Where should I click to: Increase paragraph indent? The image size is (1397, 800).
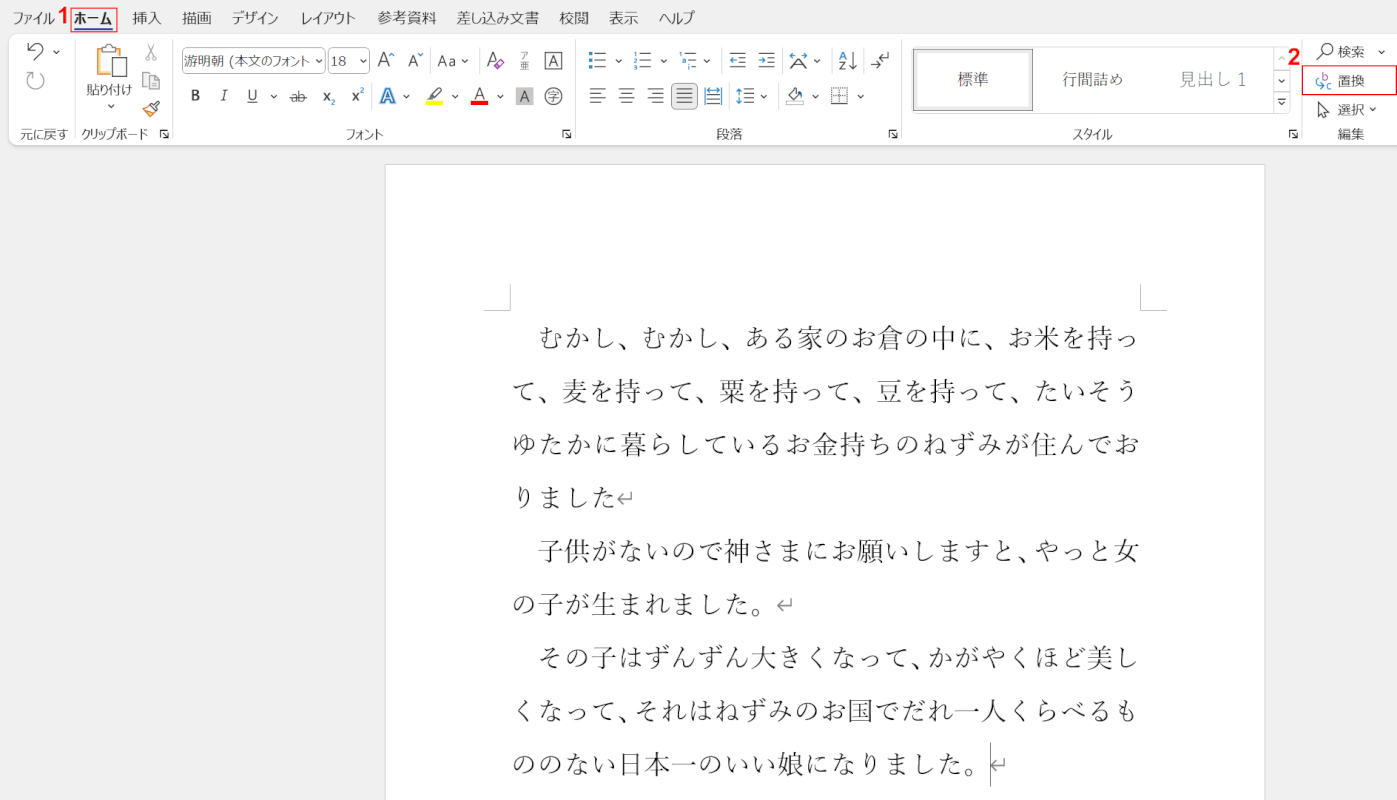click(766, 61)
